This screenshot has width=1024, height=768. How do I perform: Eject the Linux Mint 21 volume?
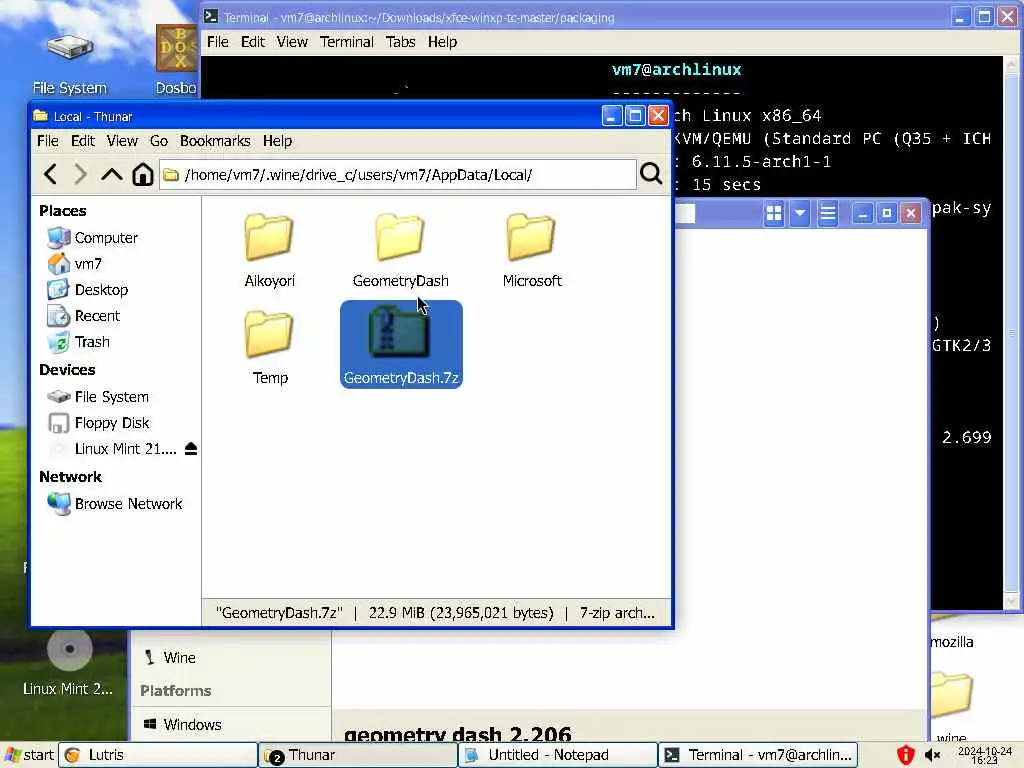click(191, 449)
